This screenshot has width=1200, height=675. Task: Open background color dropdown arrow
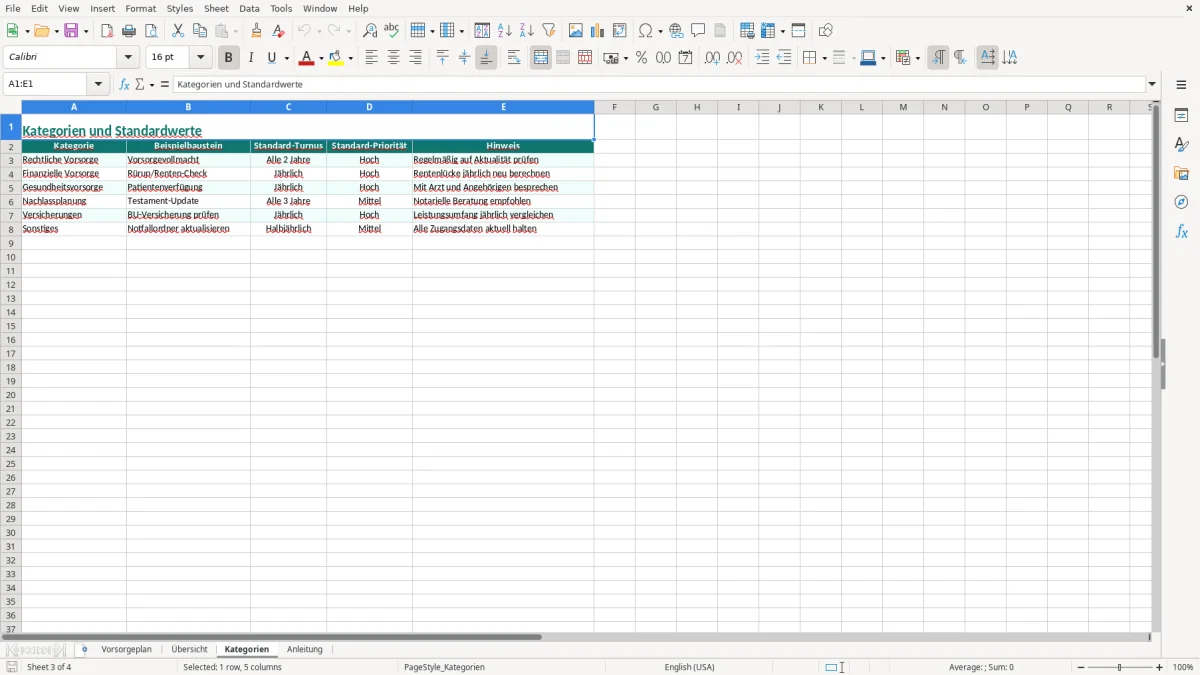pos(351,58)
